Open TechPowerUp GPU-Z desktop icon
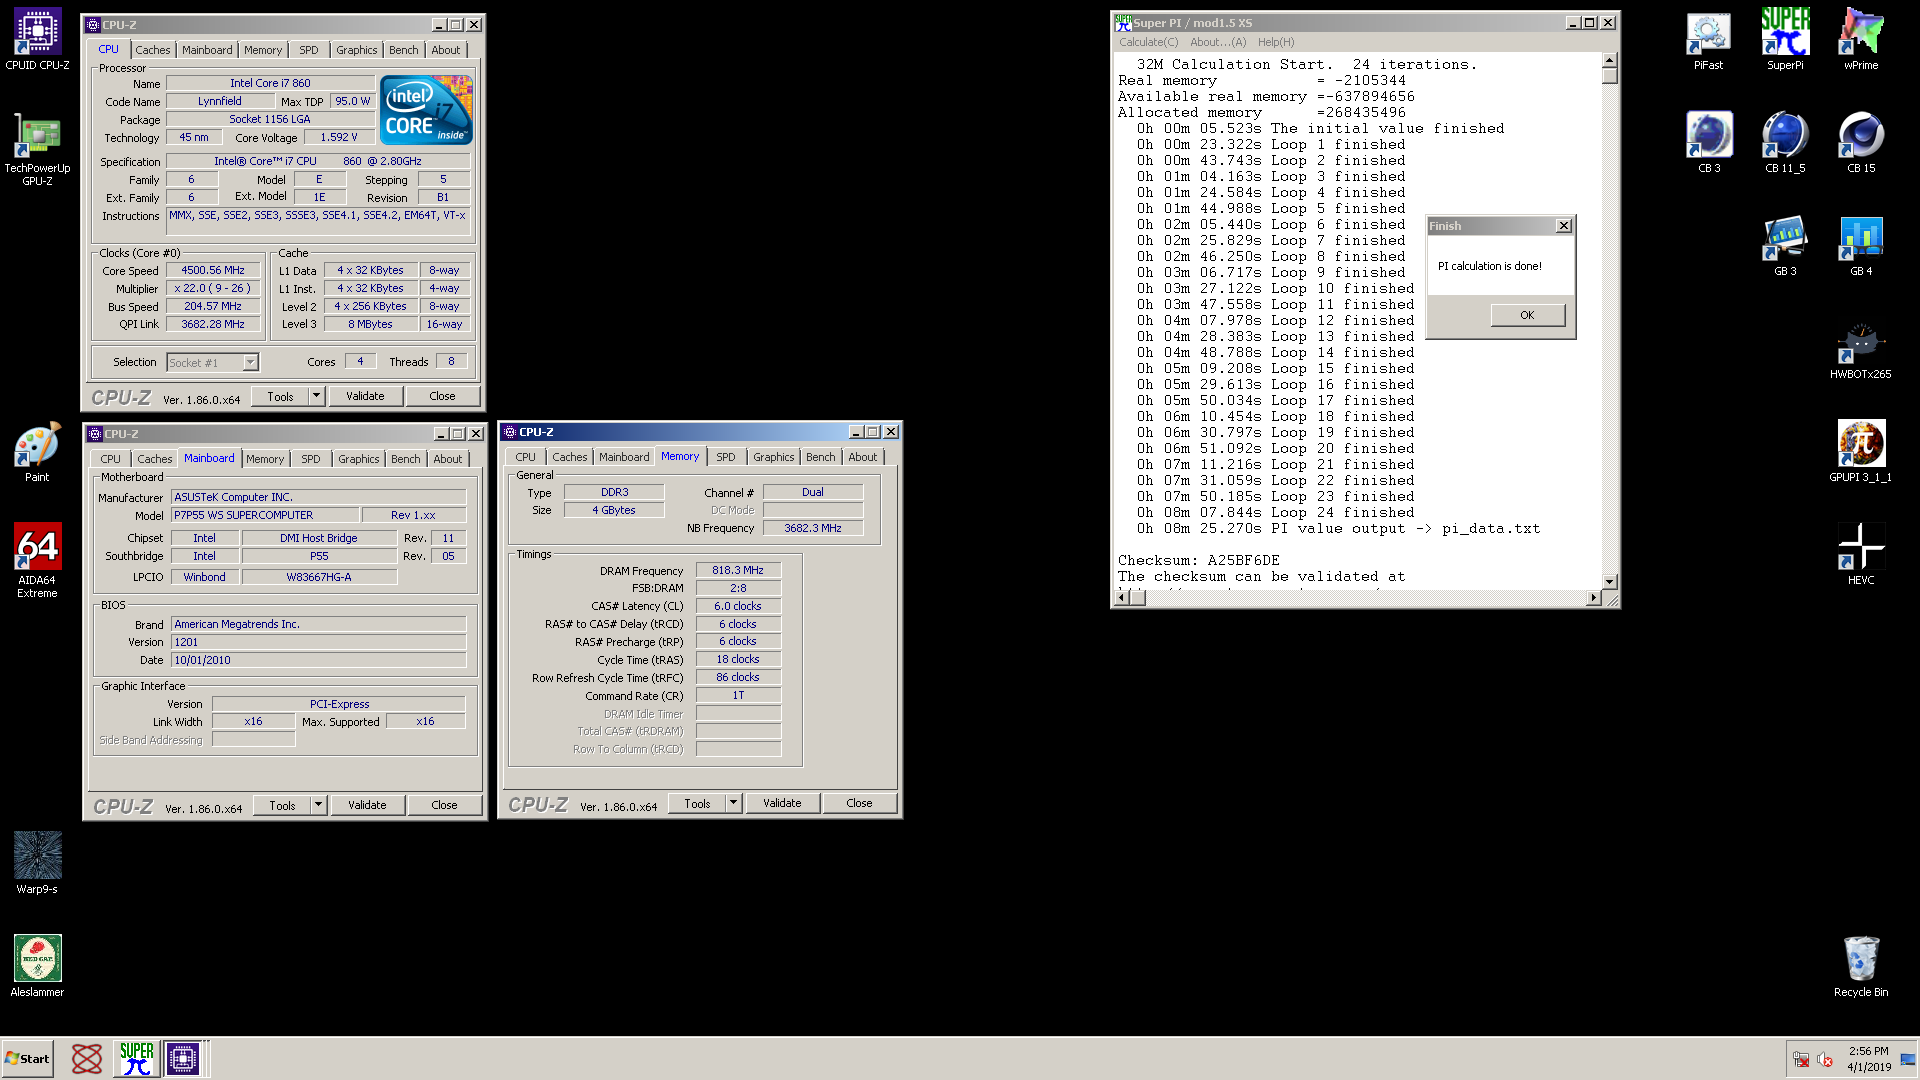 [x=37, y=149]
